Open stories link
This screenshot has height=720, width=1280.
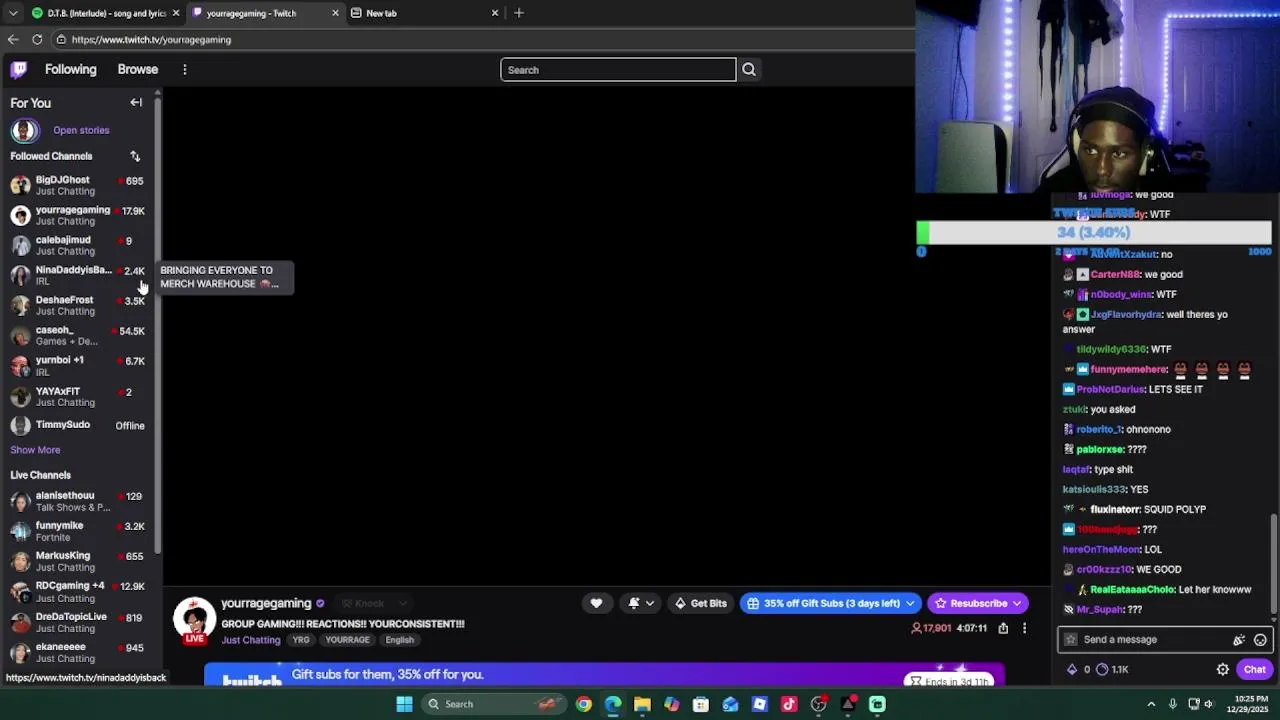[81, 130]
